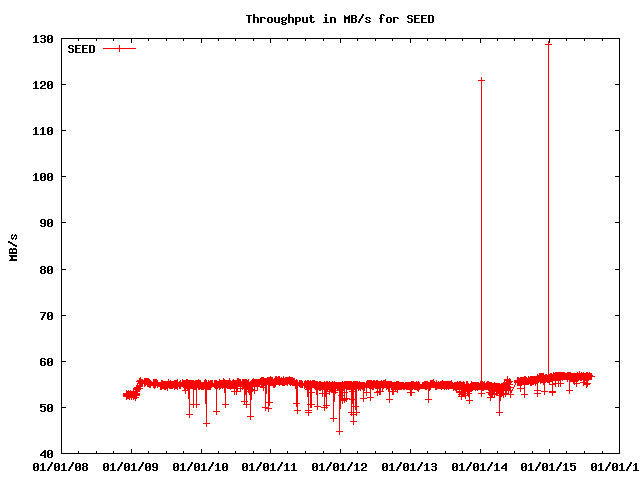Click the 40 y-axis tick label

tap(46, 453)
